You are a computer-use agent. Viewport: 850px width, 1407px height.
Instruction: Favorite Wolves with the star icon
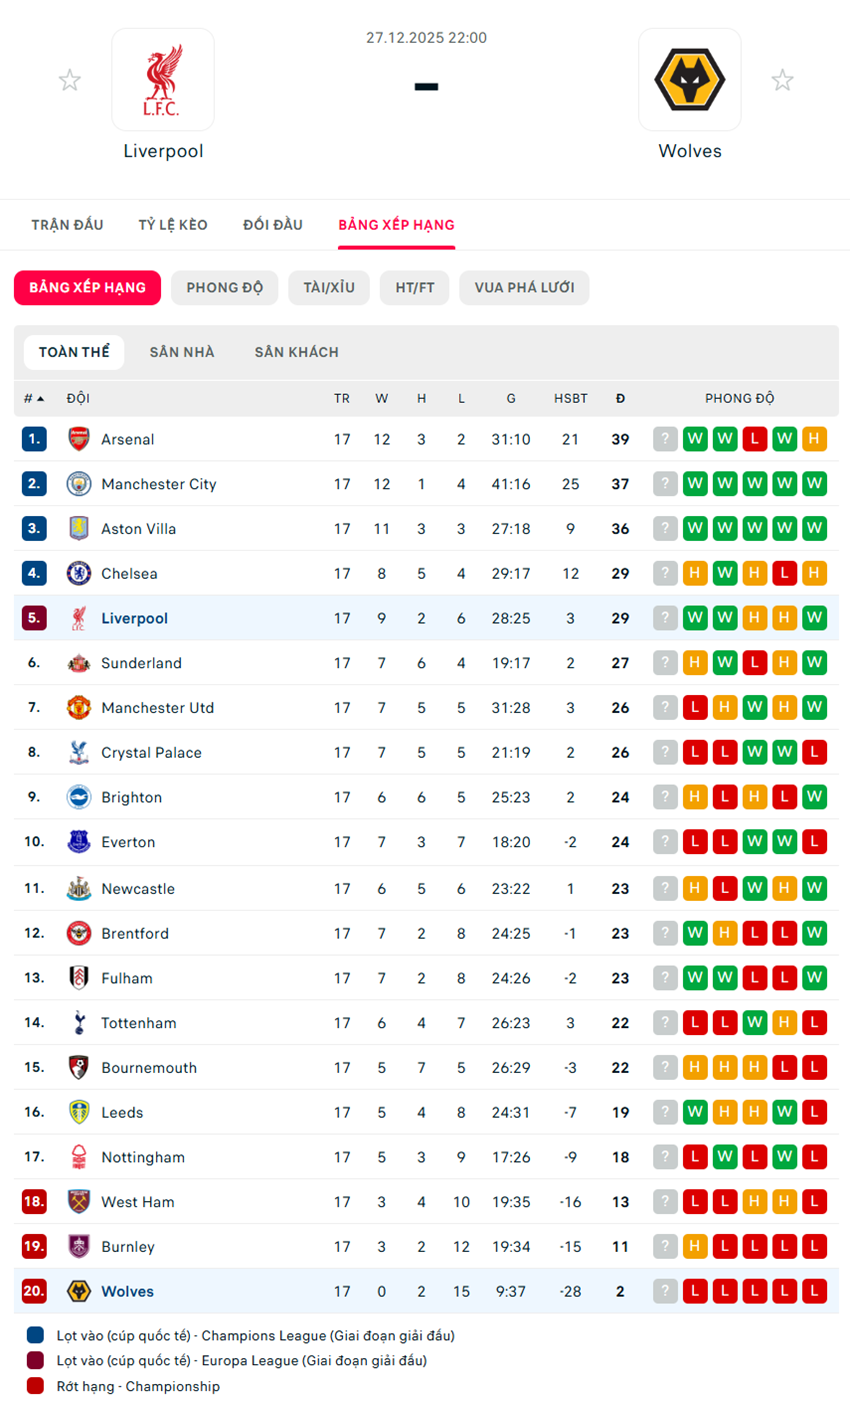pos(782,80)
